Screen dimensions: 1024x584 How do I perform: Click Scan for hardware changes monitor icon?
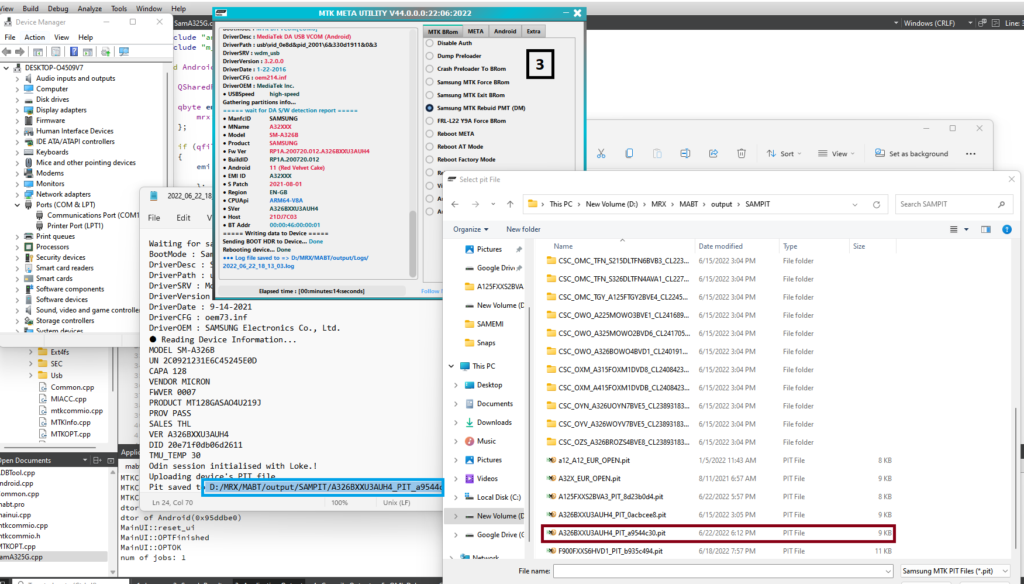click(x=124, y=52)
